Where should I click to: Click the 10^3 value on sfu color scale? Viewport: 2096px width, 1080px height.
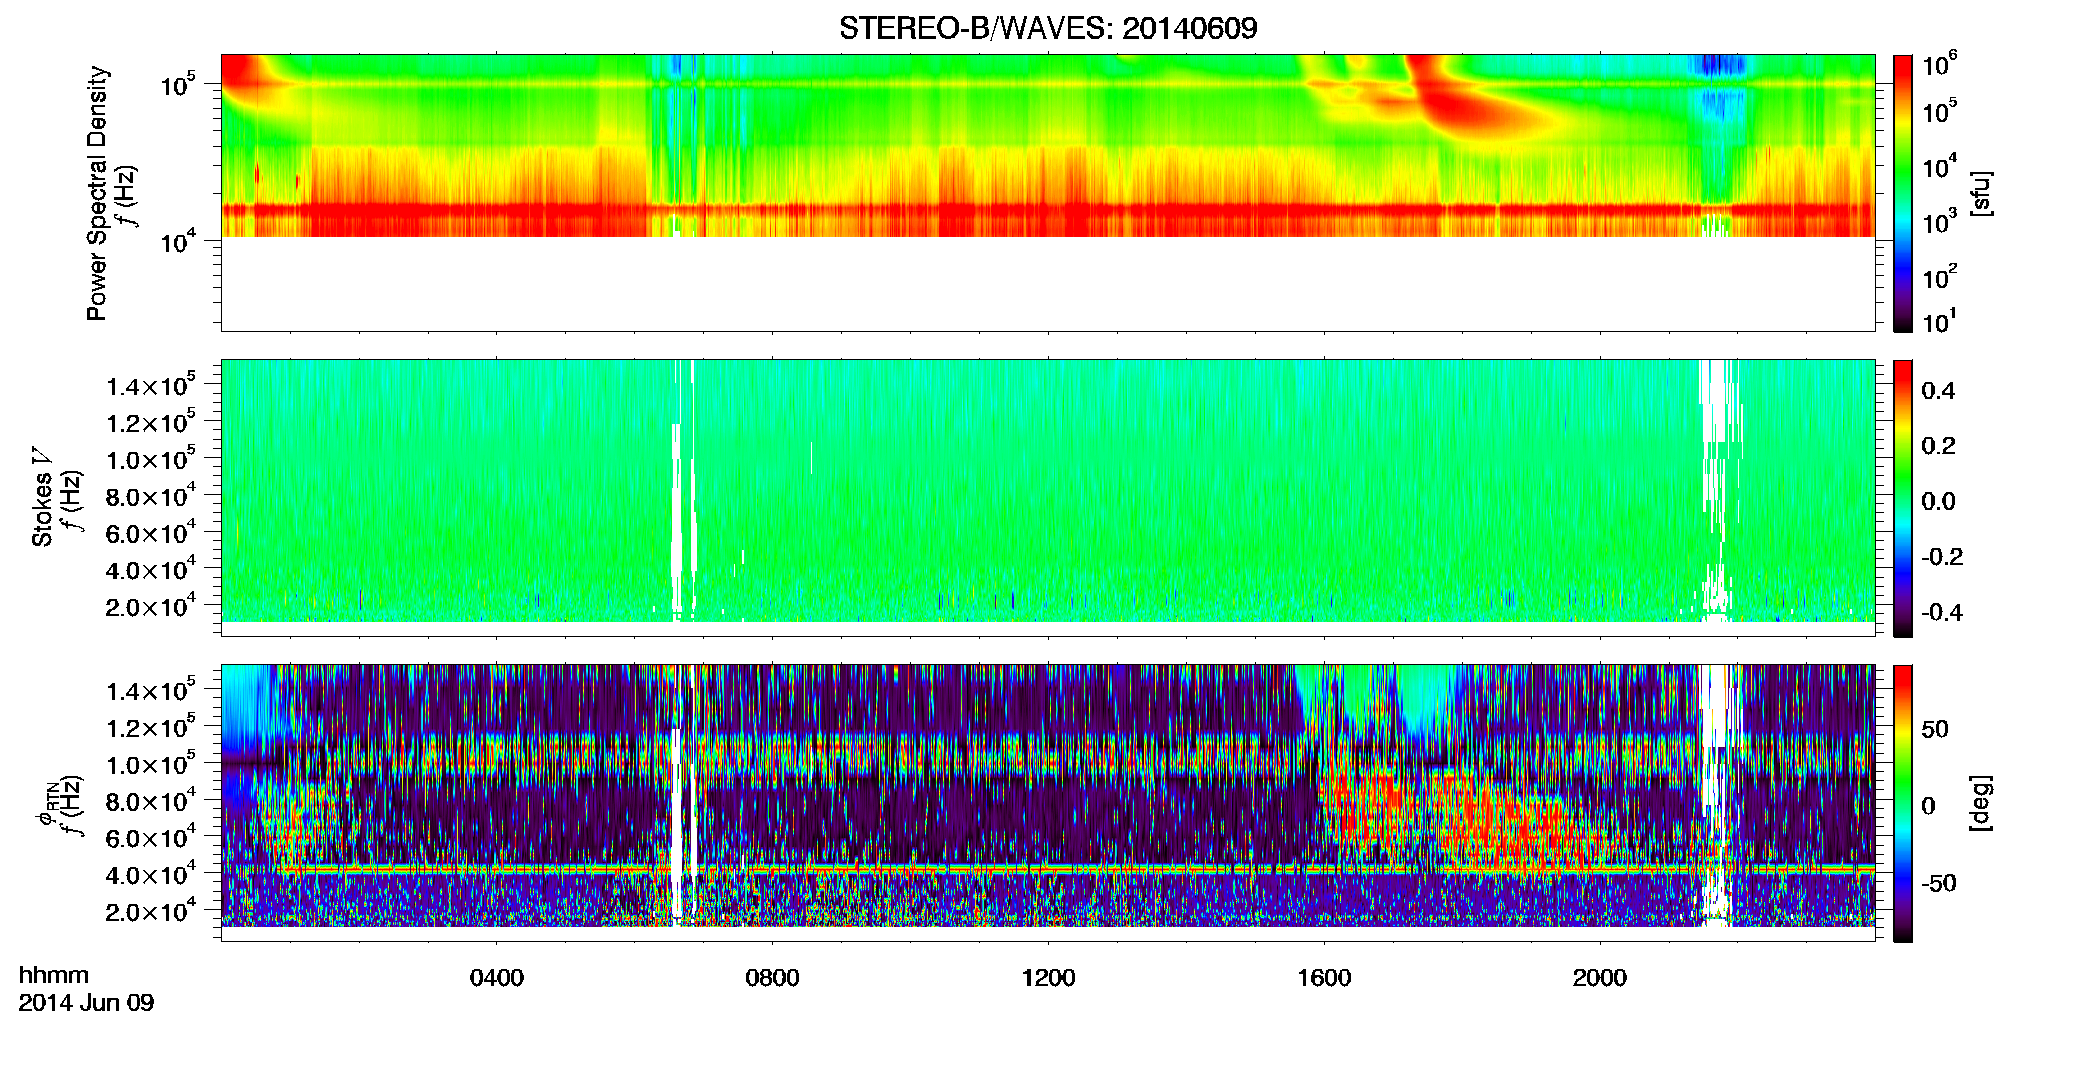pos(1940,221)
